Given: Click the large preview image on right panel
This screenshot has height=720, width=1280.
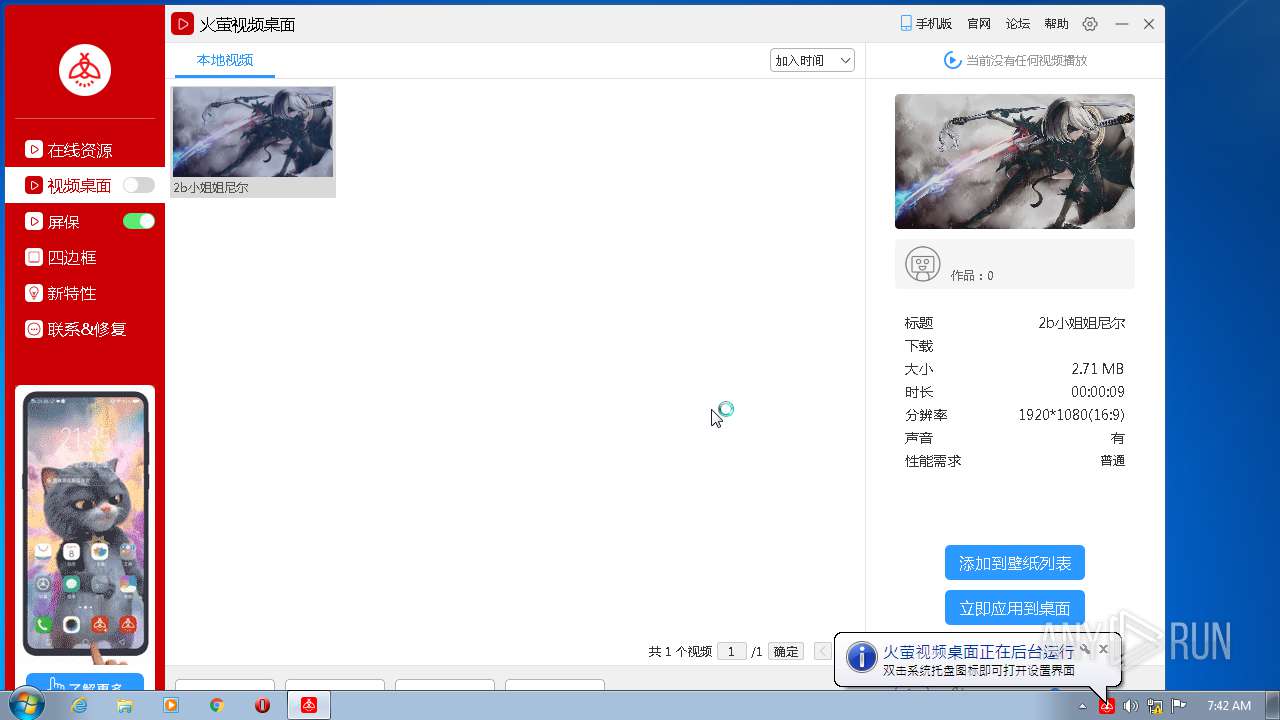Looking at the screenshot, I should pyautogui.click(x=1015, y=161).
